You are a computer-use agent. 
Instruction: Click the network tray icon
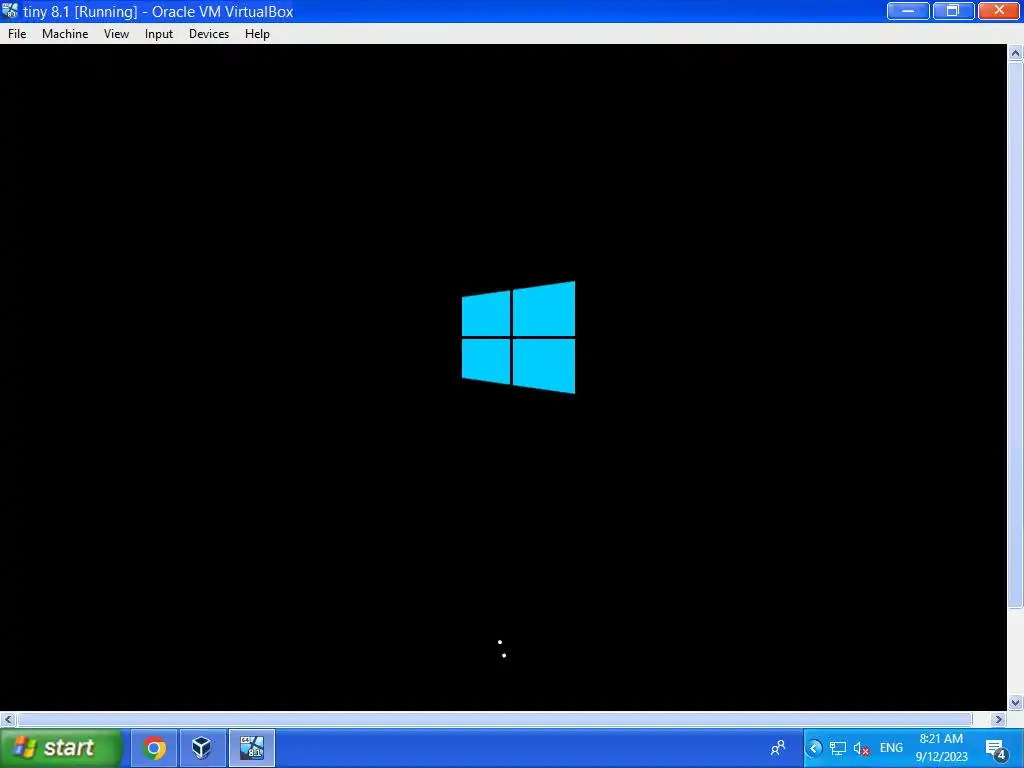click(838, 748)
